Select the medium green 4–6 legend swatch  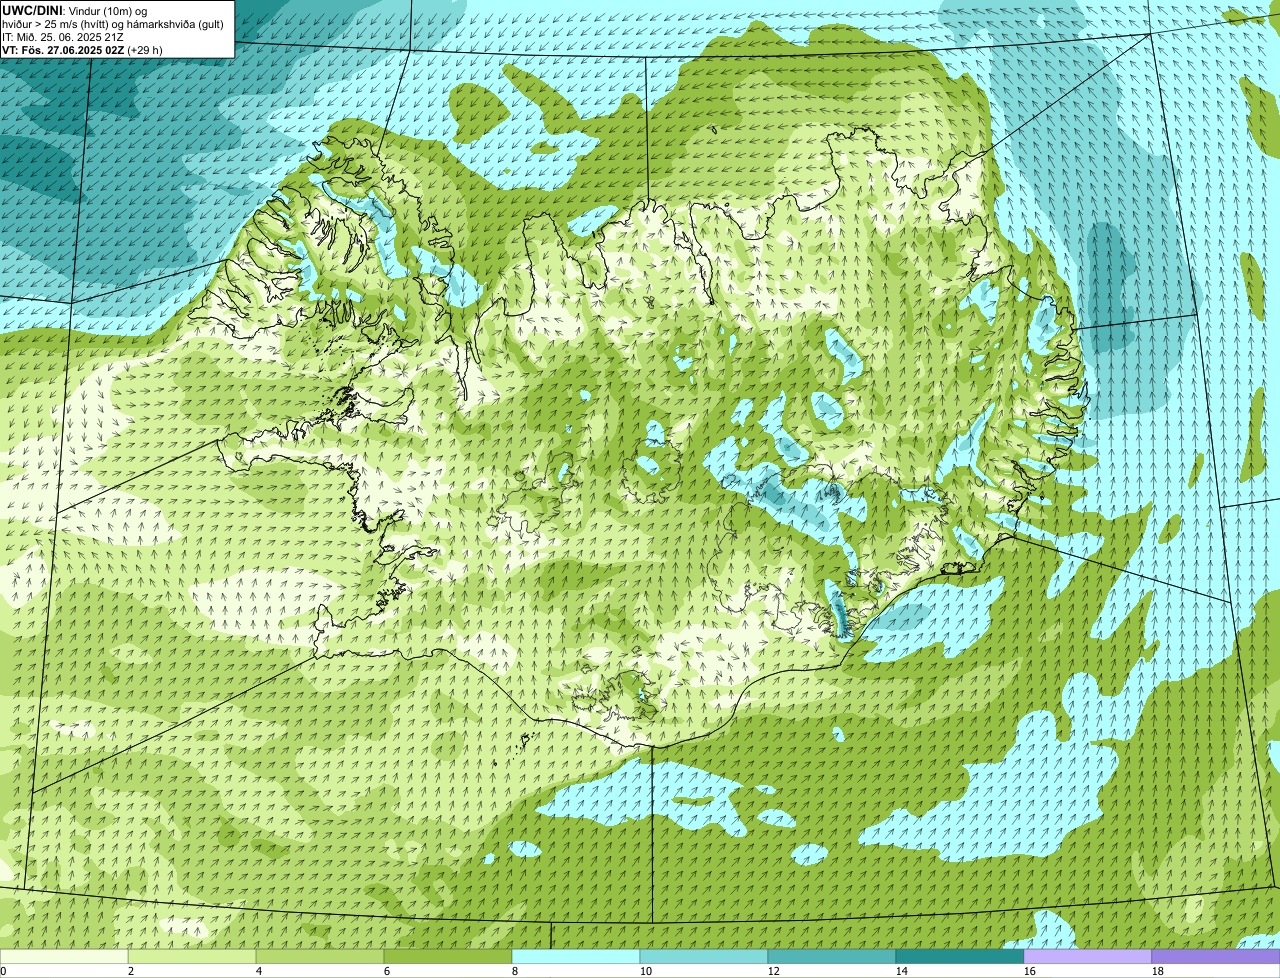point(320,956)
